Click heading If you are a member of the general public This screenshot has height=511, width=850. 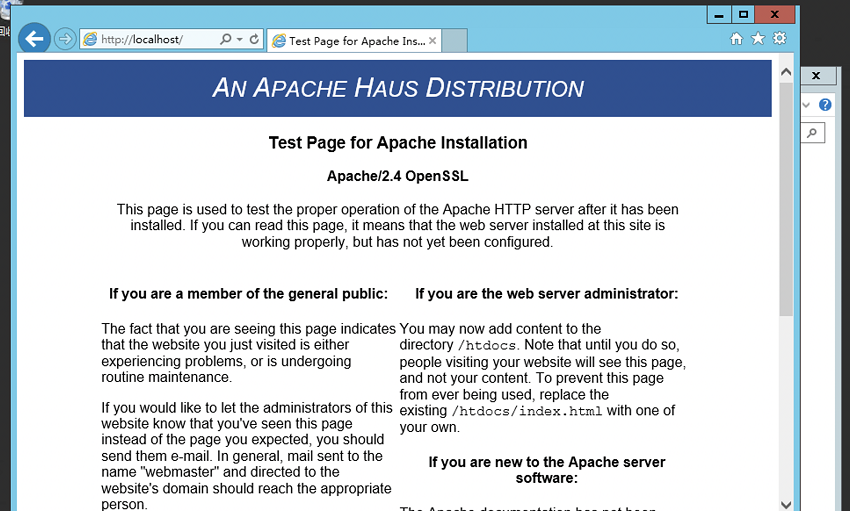point(248,294)
